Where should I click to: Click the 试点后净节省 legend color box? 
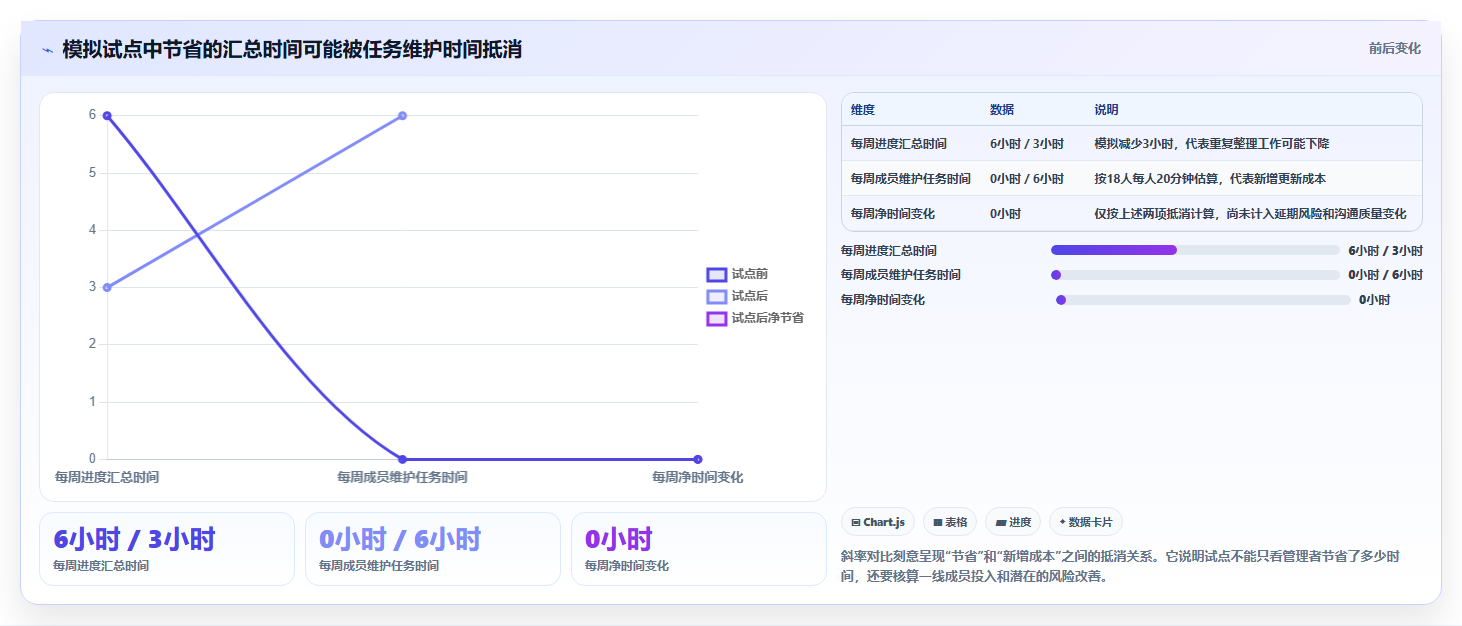[x=716, y=318]
